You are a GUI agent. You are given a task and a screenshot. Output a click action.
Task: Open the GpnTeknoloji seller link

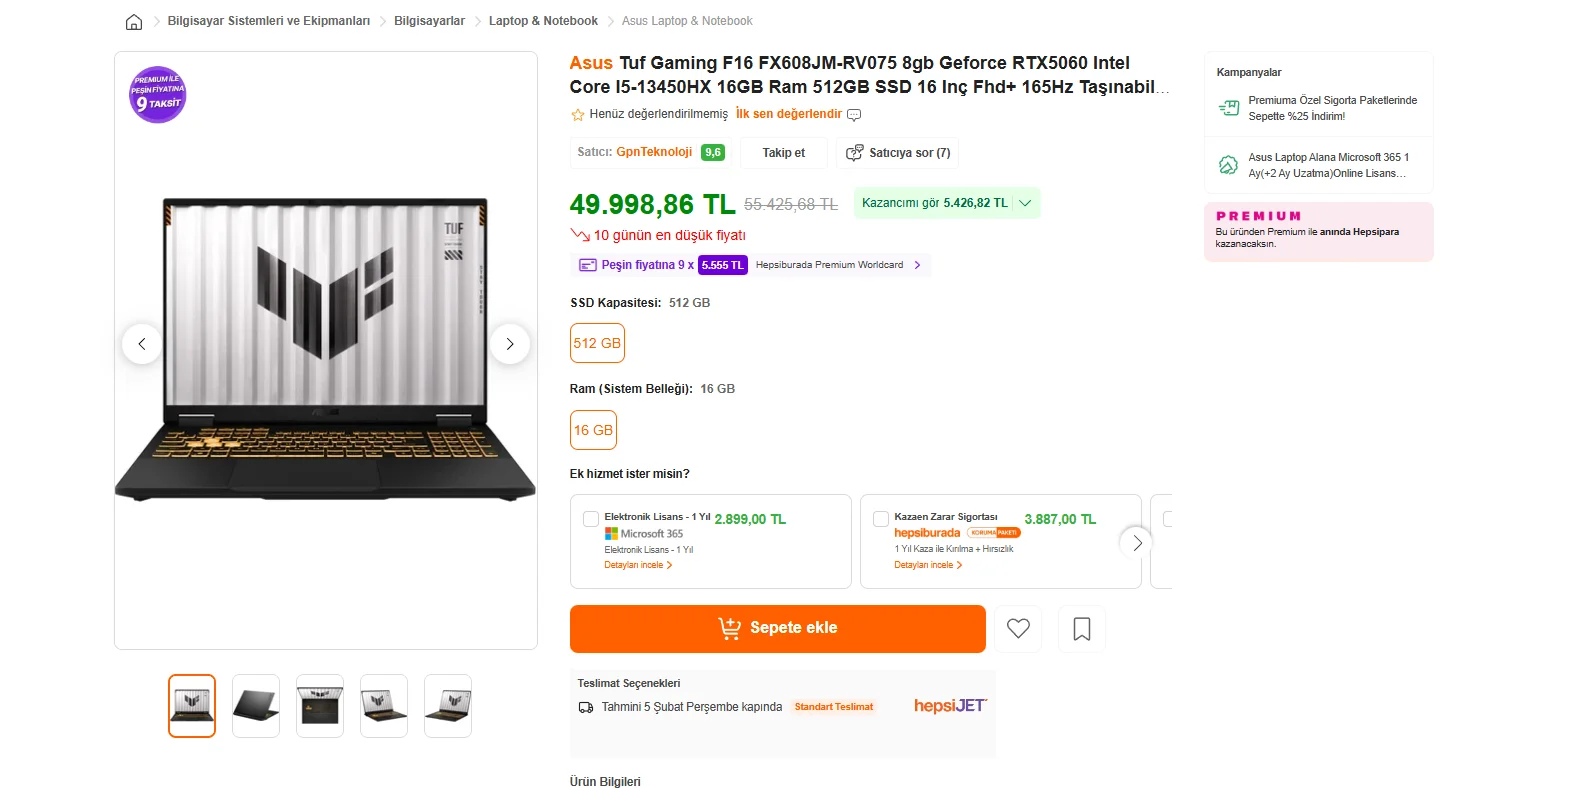[x=654, y=152]
